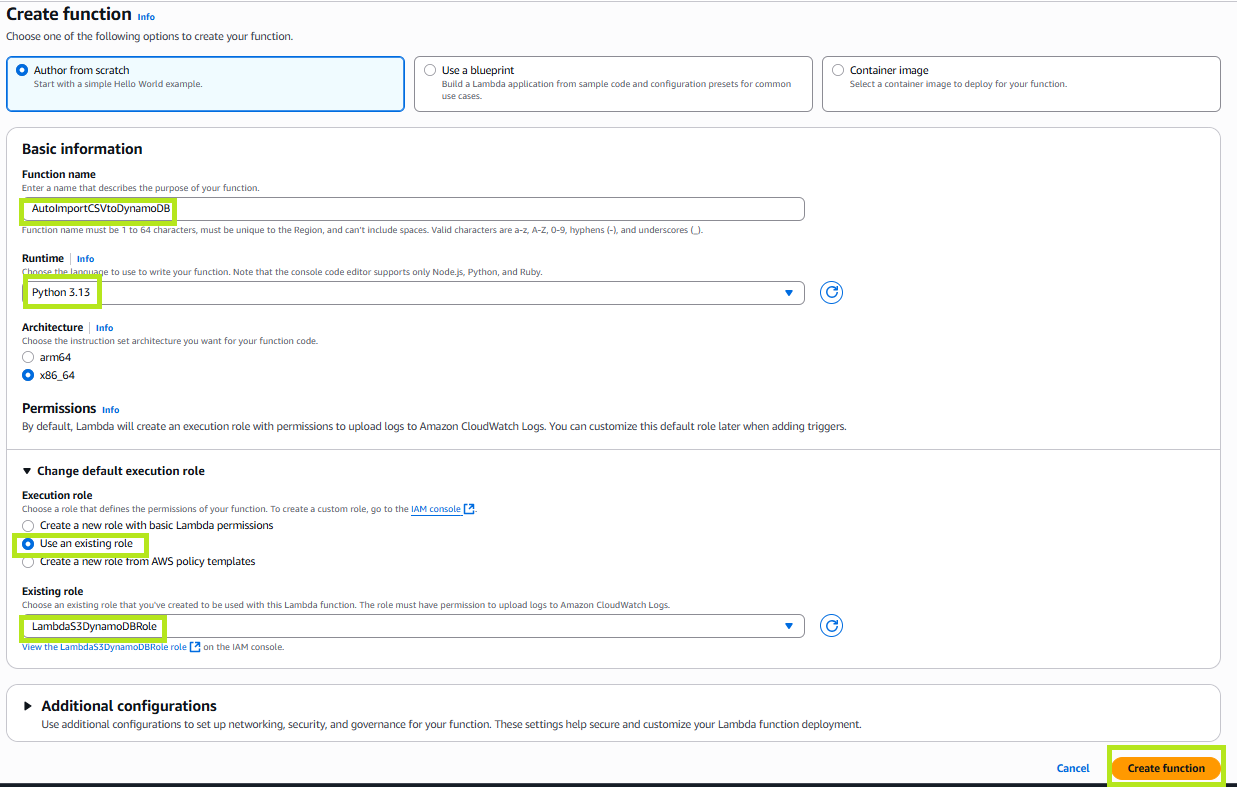Click the refresh icon beside Existing role
Image resolution: width=1237 pixels, height=787 pixels.
831,626
